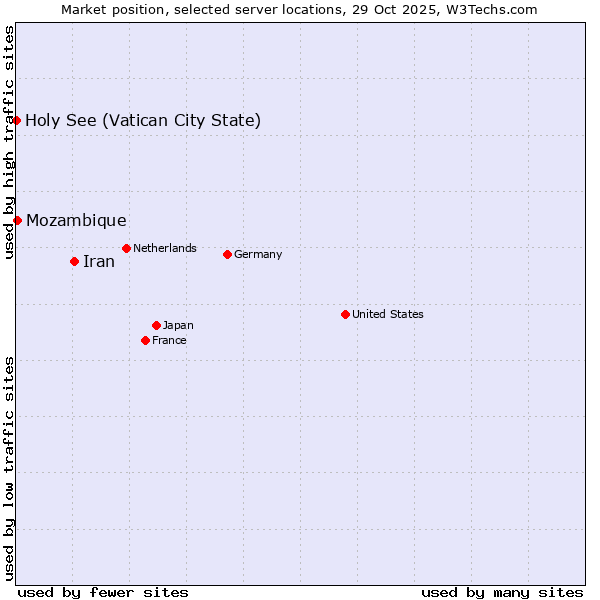Screen dimensions: 600x600
Task: Click the 'United States' label text
Action: pos(388,314)
